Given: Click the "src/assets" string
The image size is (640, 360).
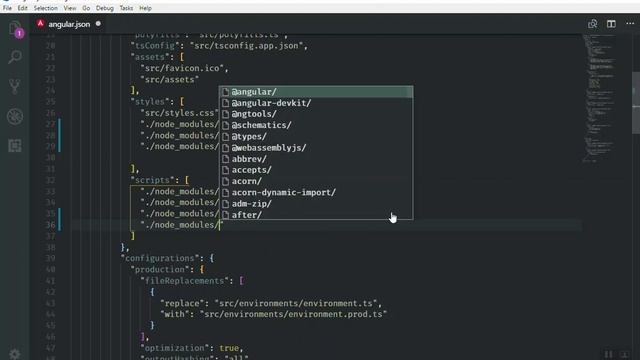Looking at the screenshot, I should tap(170, 80).
